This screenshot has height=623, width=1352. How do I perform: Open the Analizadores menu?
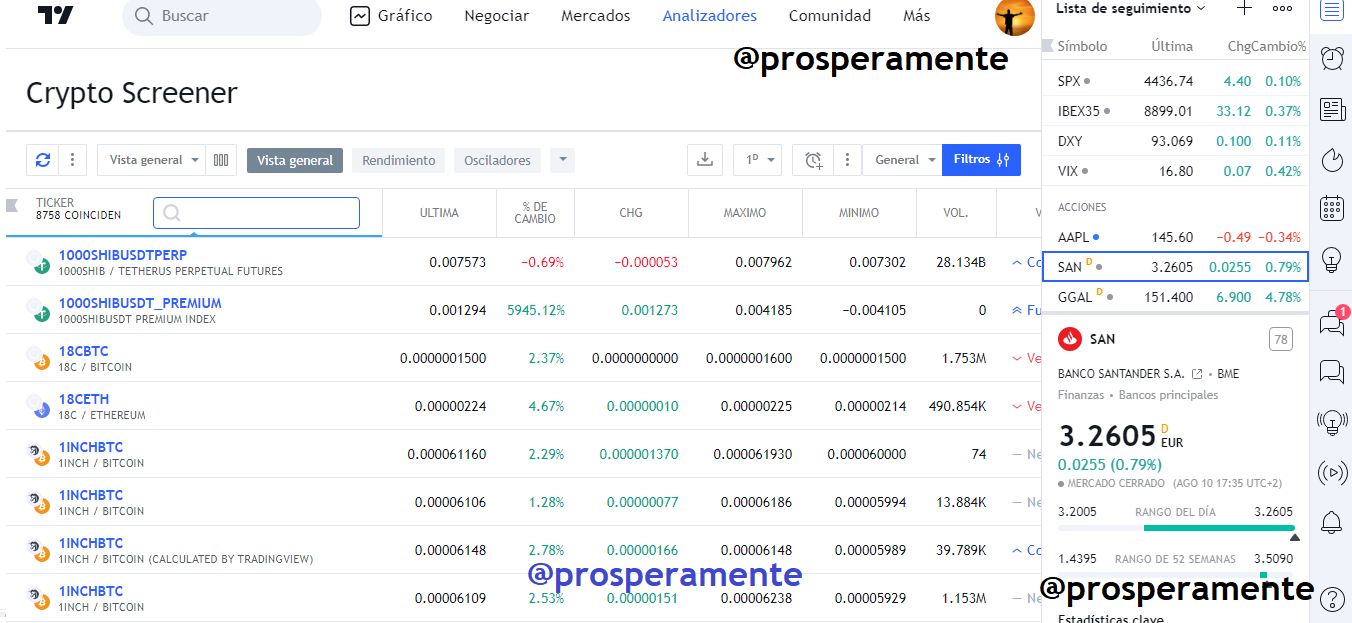coord(710,16)
